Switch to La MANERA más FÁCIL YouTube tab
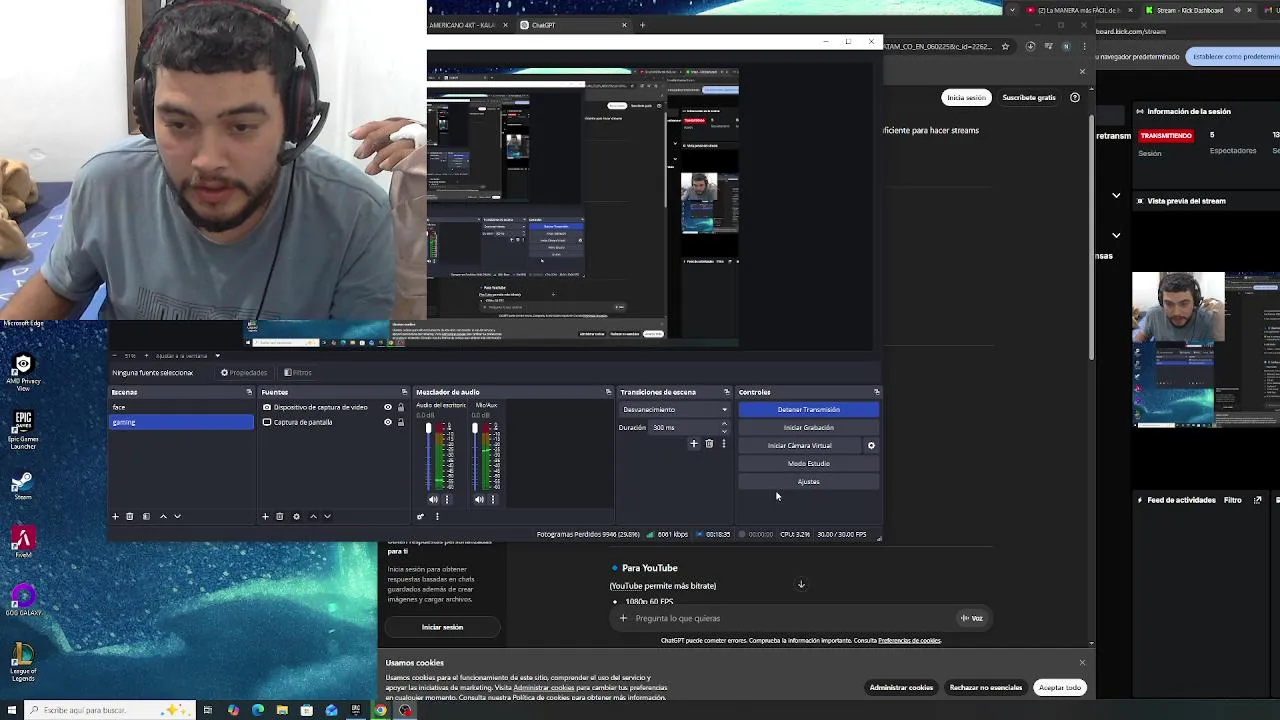The height and width of the screenshot is (720, 1280). point(1078,10)
